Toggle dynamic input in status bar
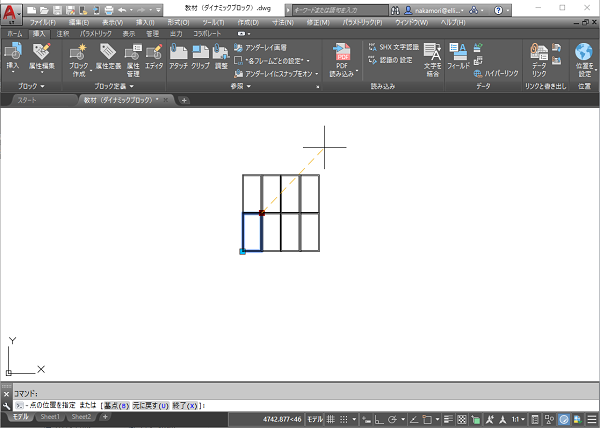600x428 pixels. point(366,420)
